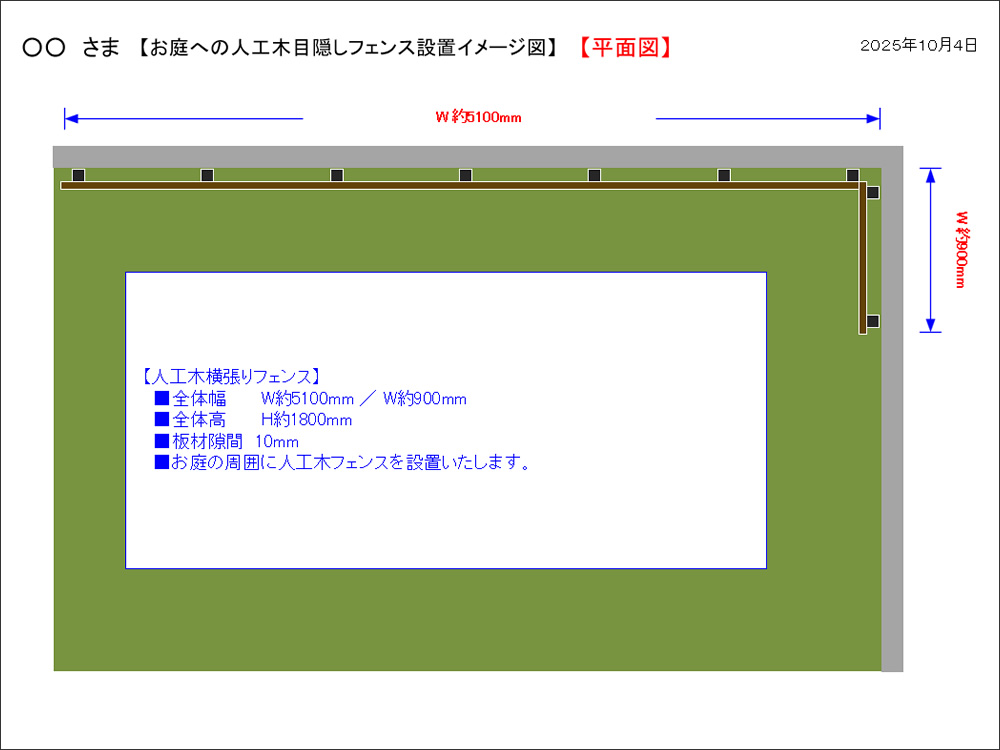Click the lower black post on right-side fence
The image size is (1000, 750).
point(873,321)
